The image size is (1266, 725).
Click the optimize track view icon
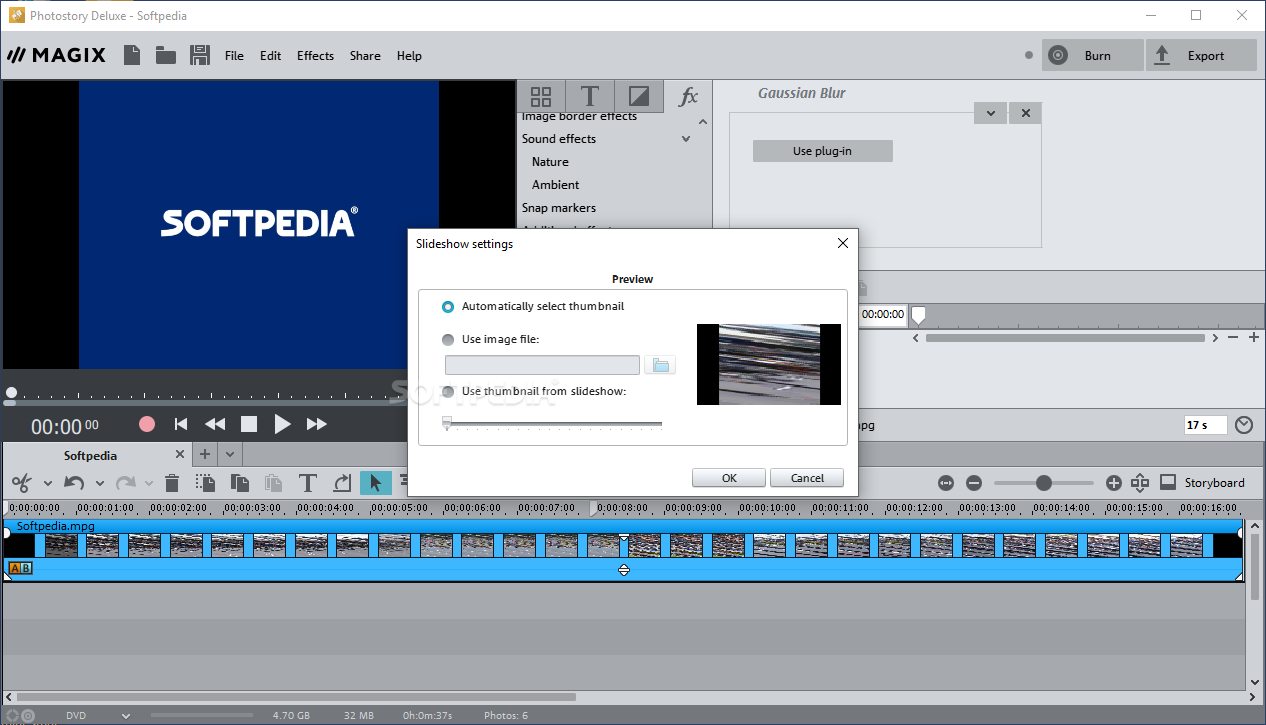1140,483
